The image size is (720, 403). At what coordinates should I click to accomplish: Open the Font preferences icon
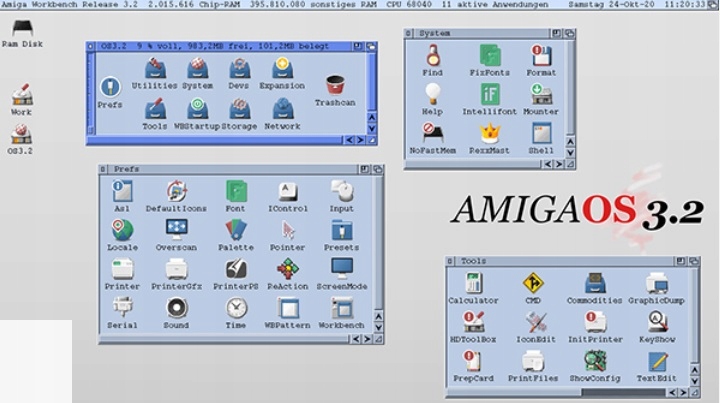click(236, 191)
